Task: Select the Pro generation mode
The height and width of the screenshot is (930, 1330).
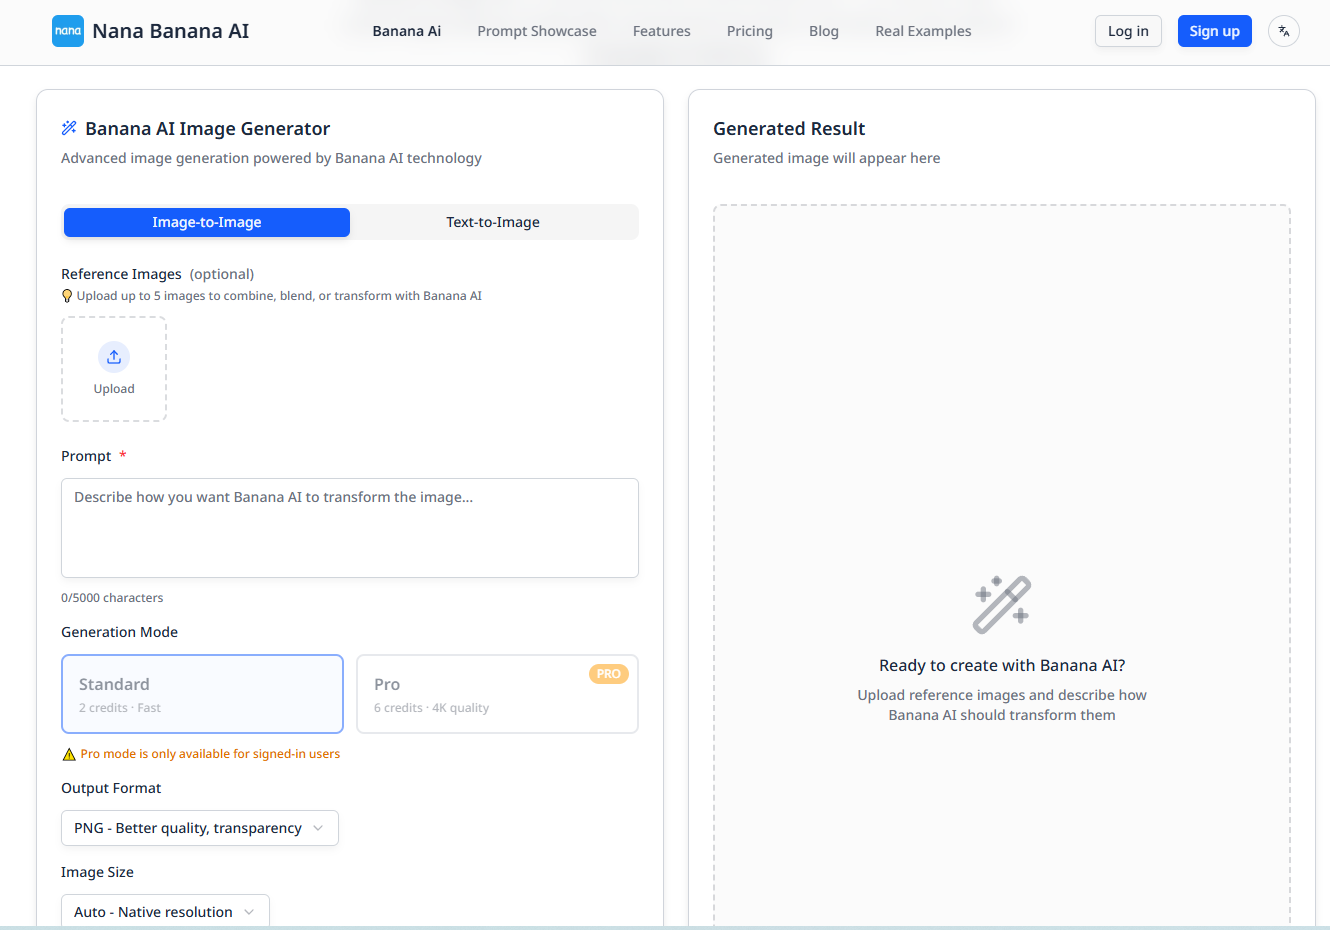Action: 497,693
